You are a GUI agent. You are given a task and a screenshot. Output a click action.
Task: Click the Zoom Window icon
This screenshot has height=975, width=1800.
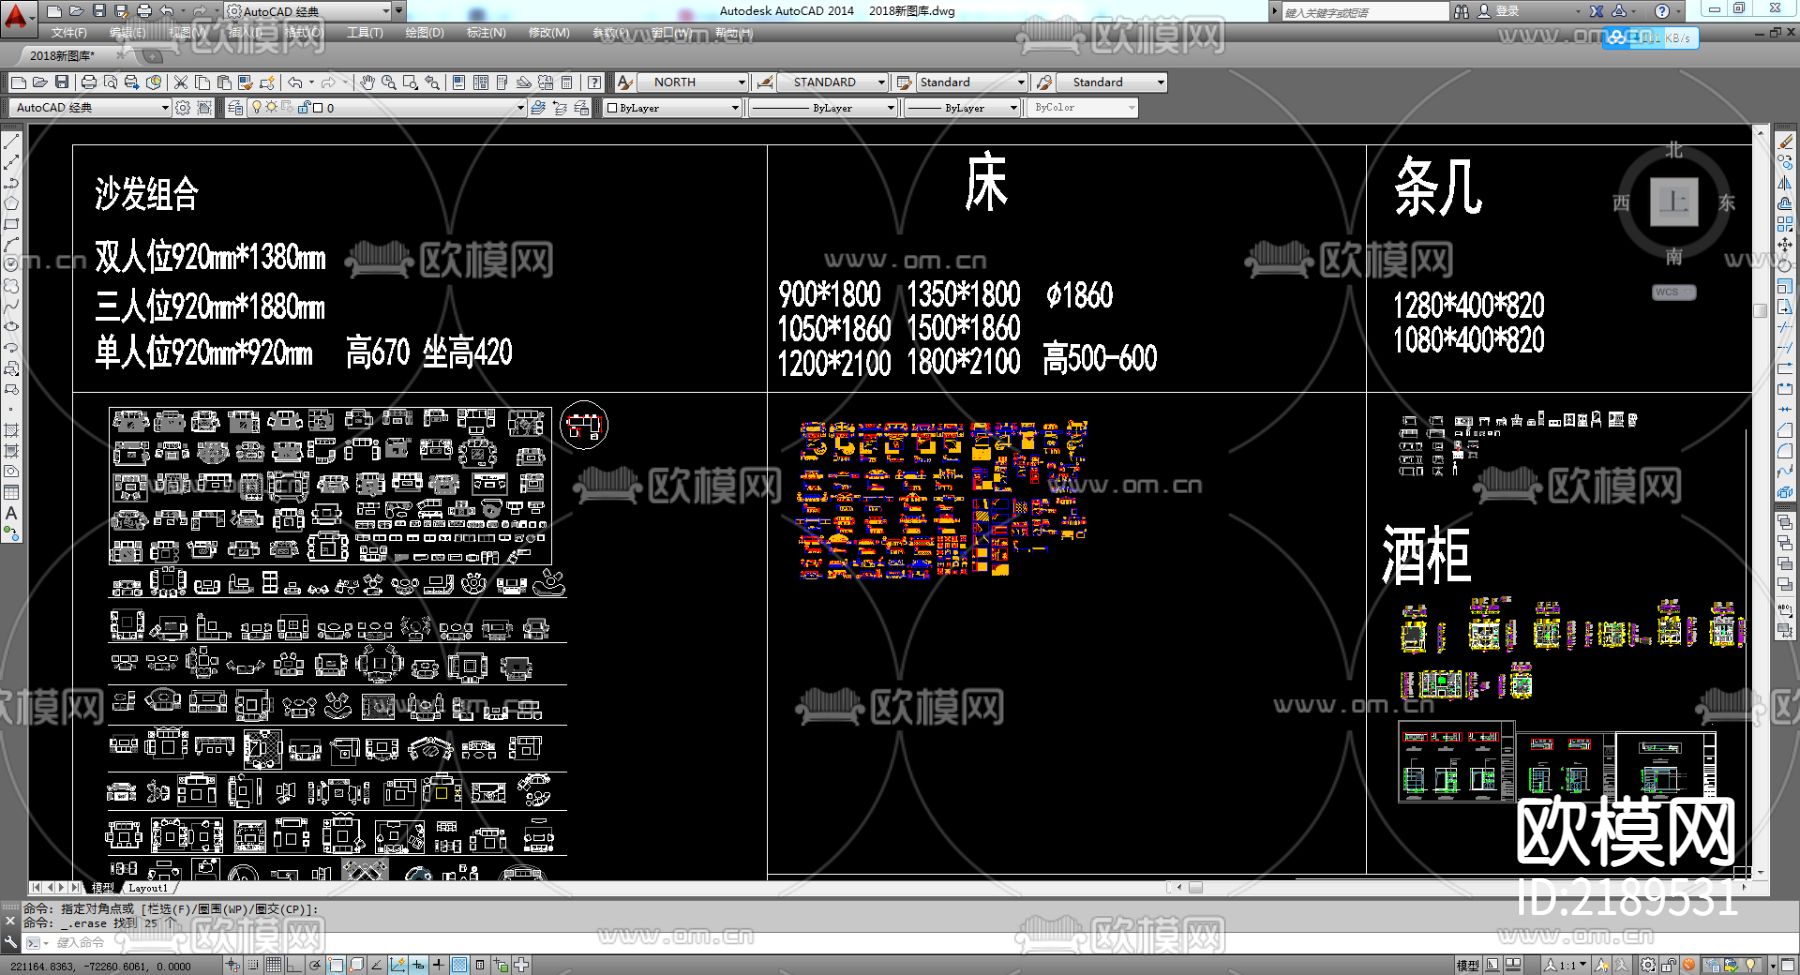point(410,82)
